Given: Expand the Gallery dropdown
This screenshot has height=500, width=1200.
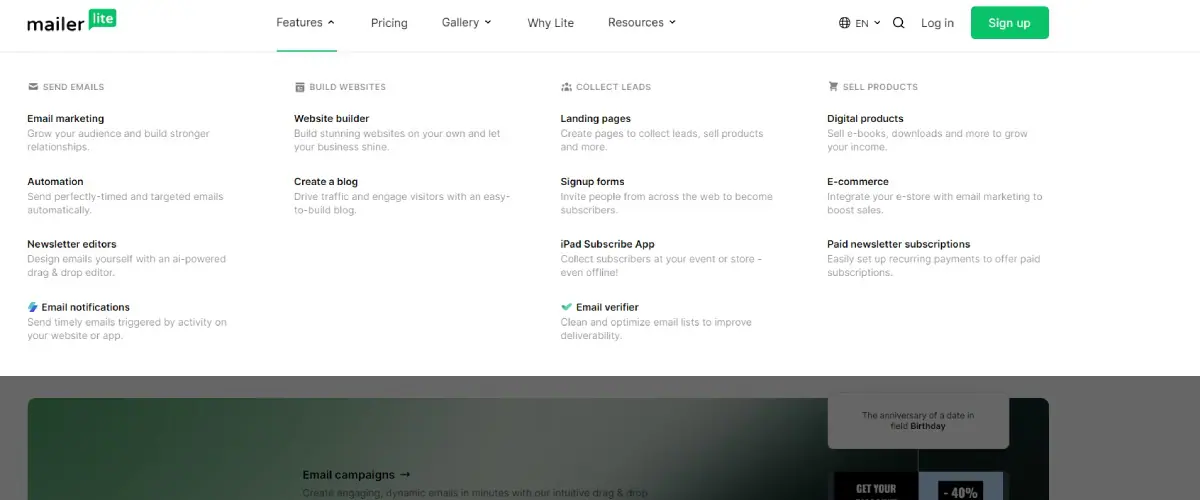Looking at the screenshot, I should coord(466,23).
